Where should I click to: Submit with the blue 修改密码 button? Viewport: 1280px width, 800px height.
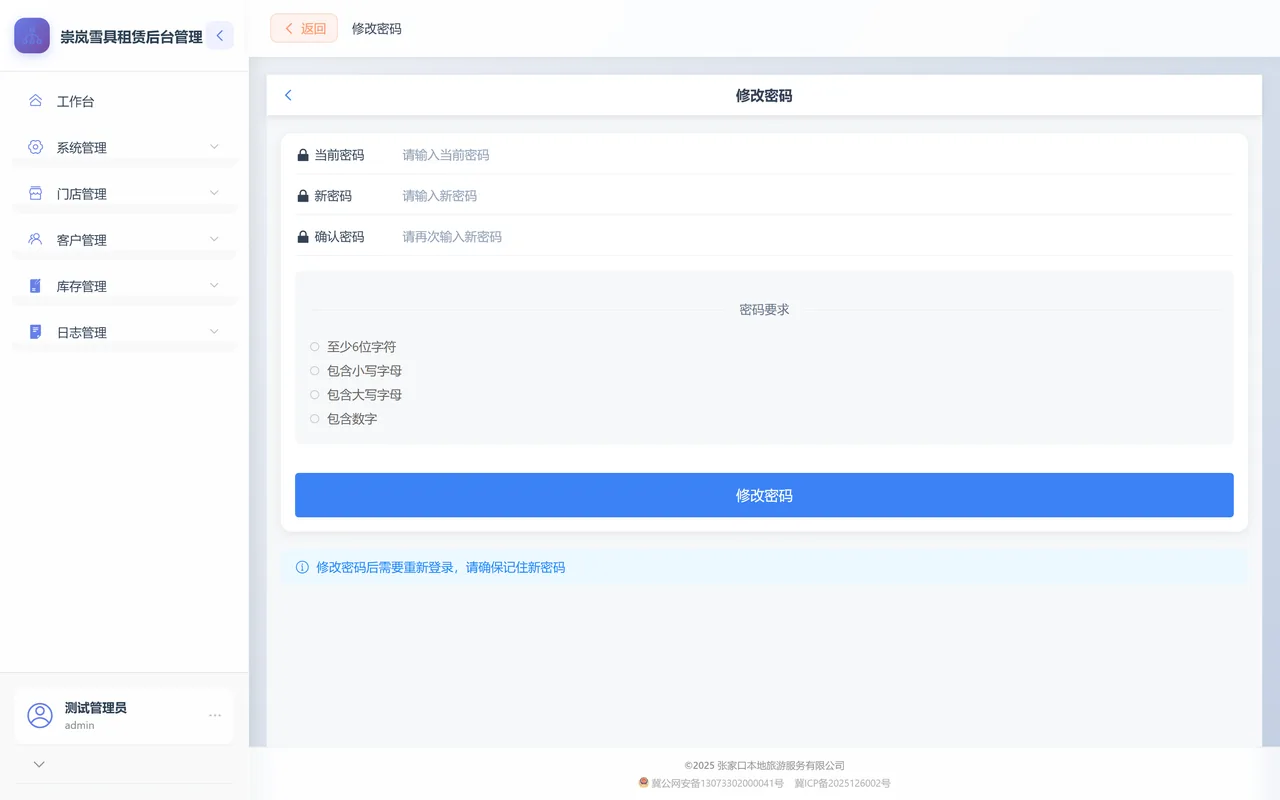tap(764, 495)
